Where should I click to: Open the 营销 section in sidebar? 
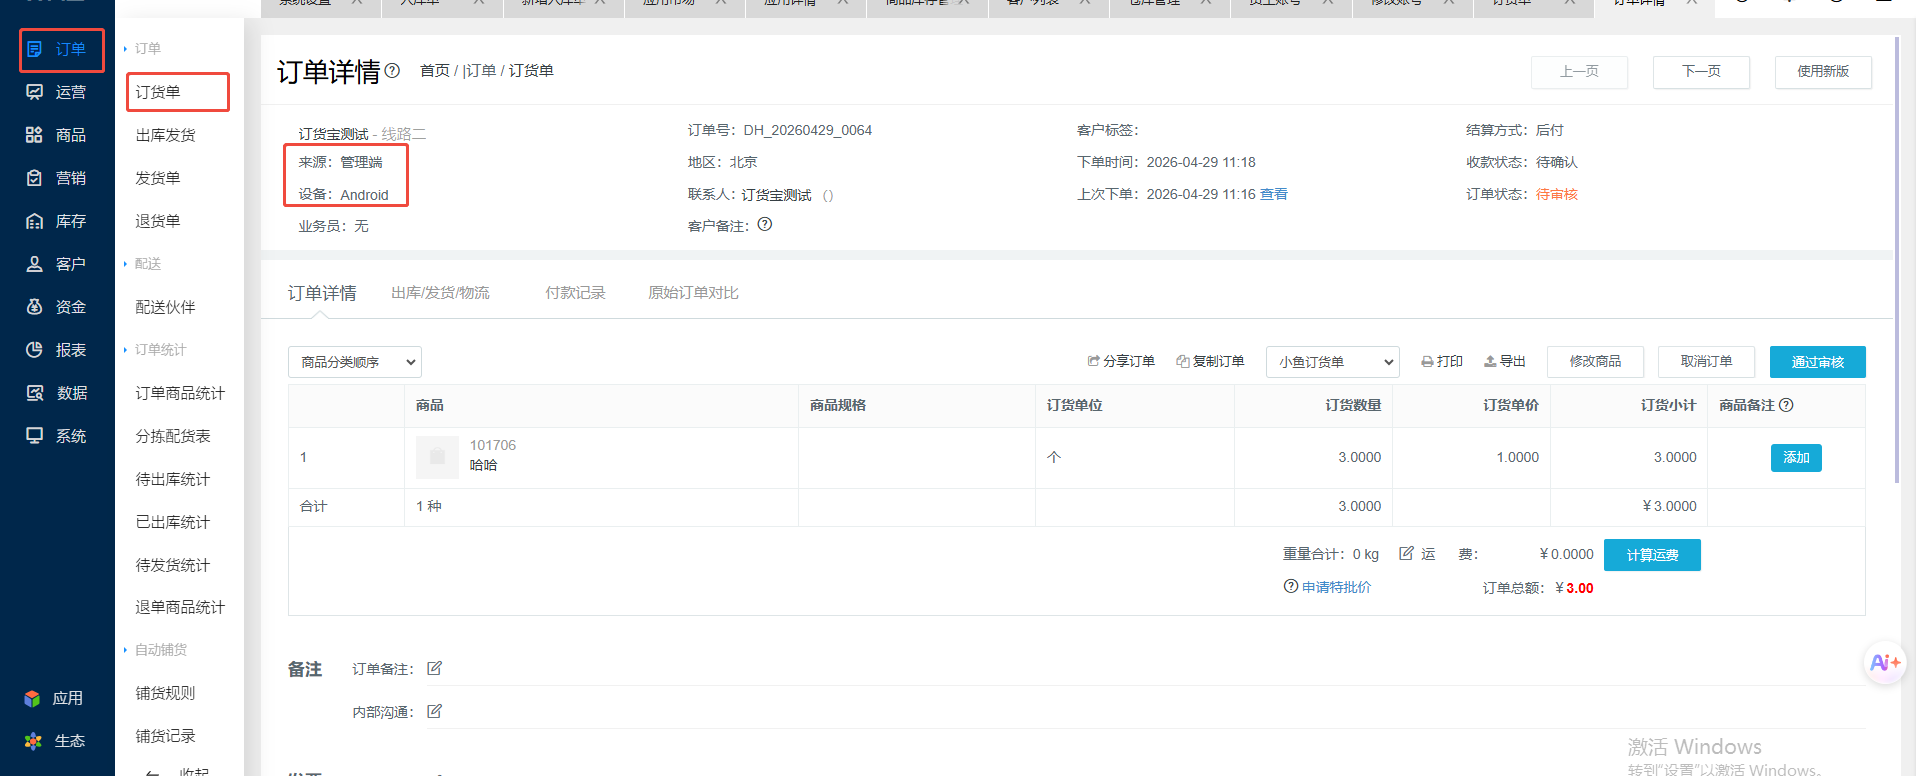[57, 178]
